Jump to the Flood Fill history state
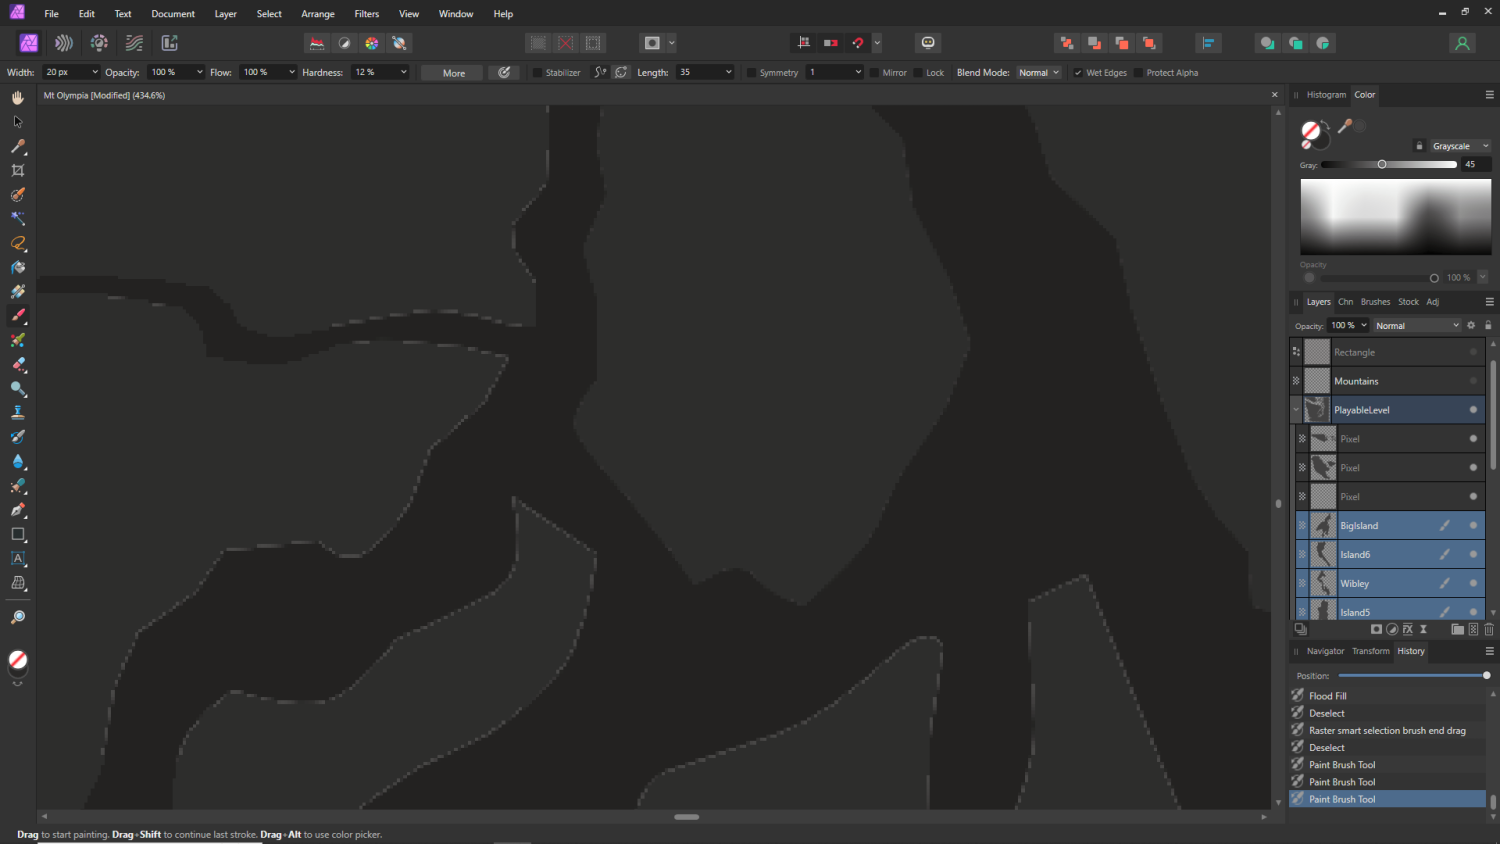The height and width of the screenshot is (844, 1500). 1327,696
